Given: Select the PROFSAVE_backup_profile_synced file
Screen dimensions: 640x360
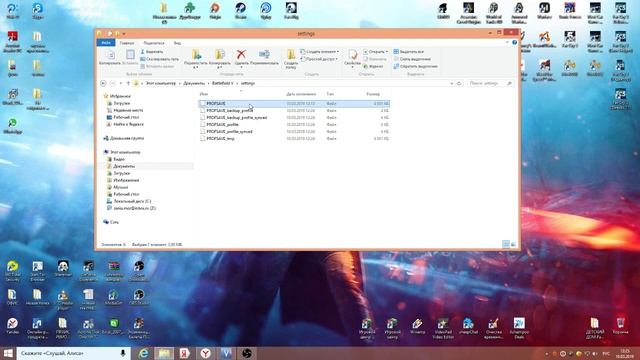Looking at the screenshot, I should click(294, 118).
